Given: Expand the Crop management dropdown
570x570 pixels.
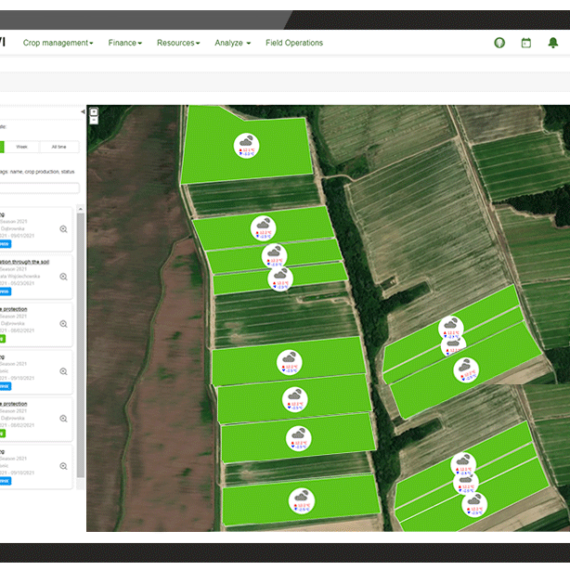Looking at the screenshot, I should (x=58, y=43).
